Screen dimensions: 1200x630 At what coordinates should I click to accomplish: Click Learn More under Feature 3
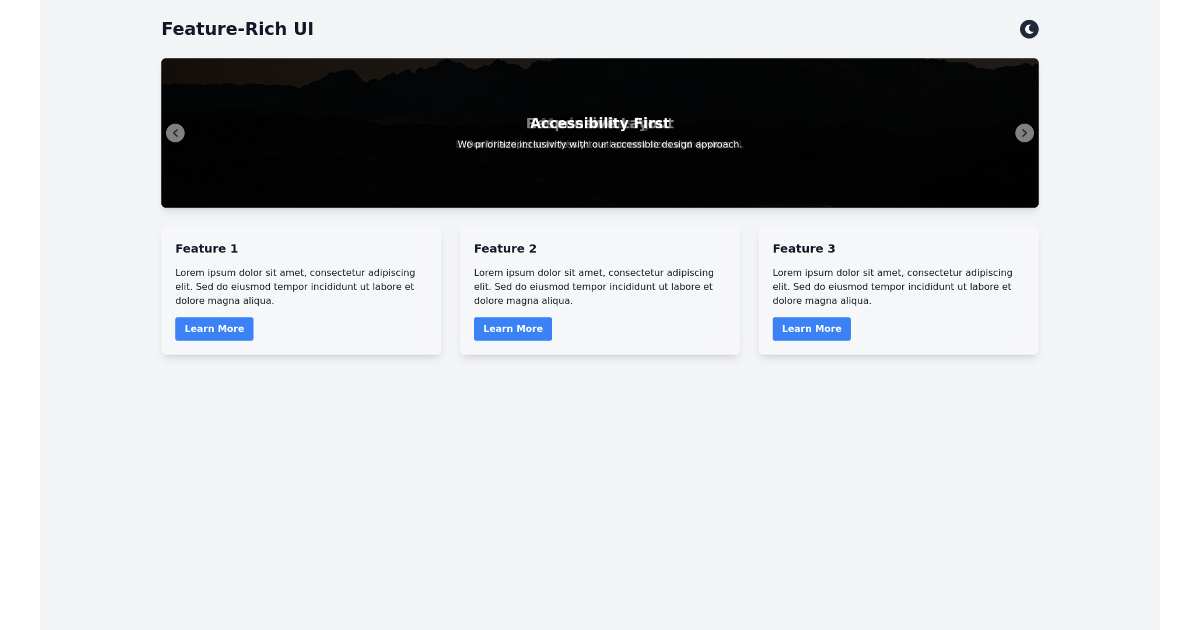(x=811, y=328)
